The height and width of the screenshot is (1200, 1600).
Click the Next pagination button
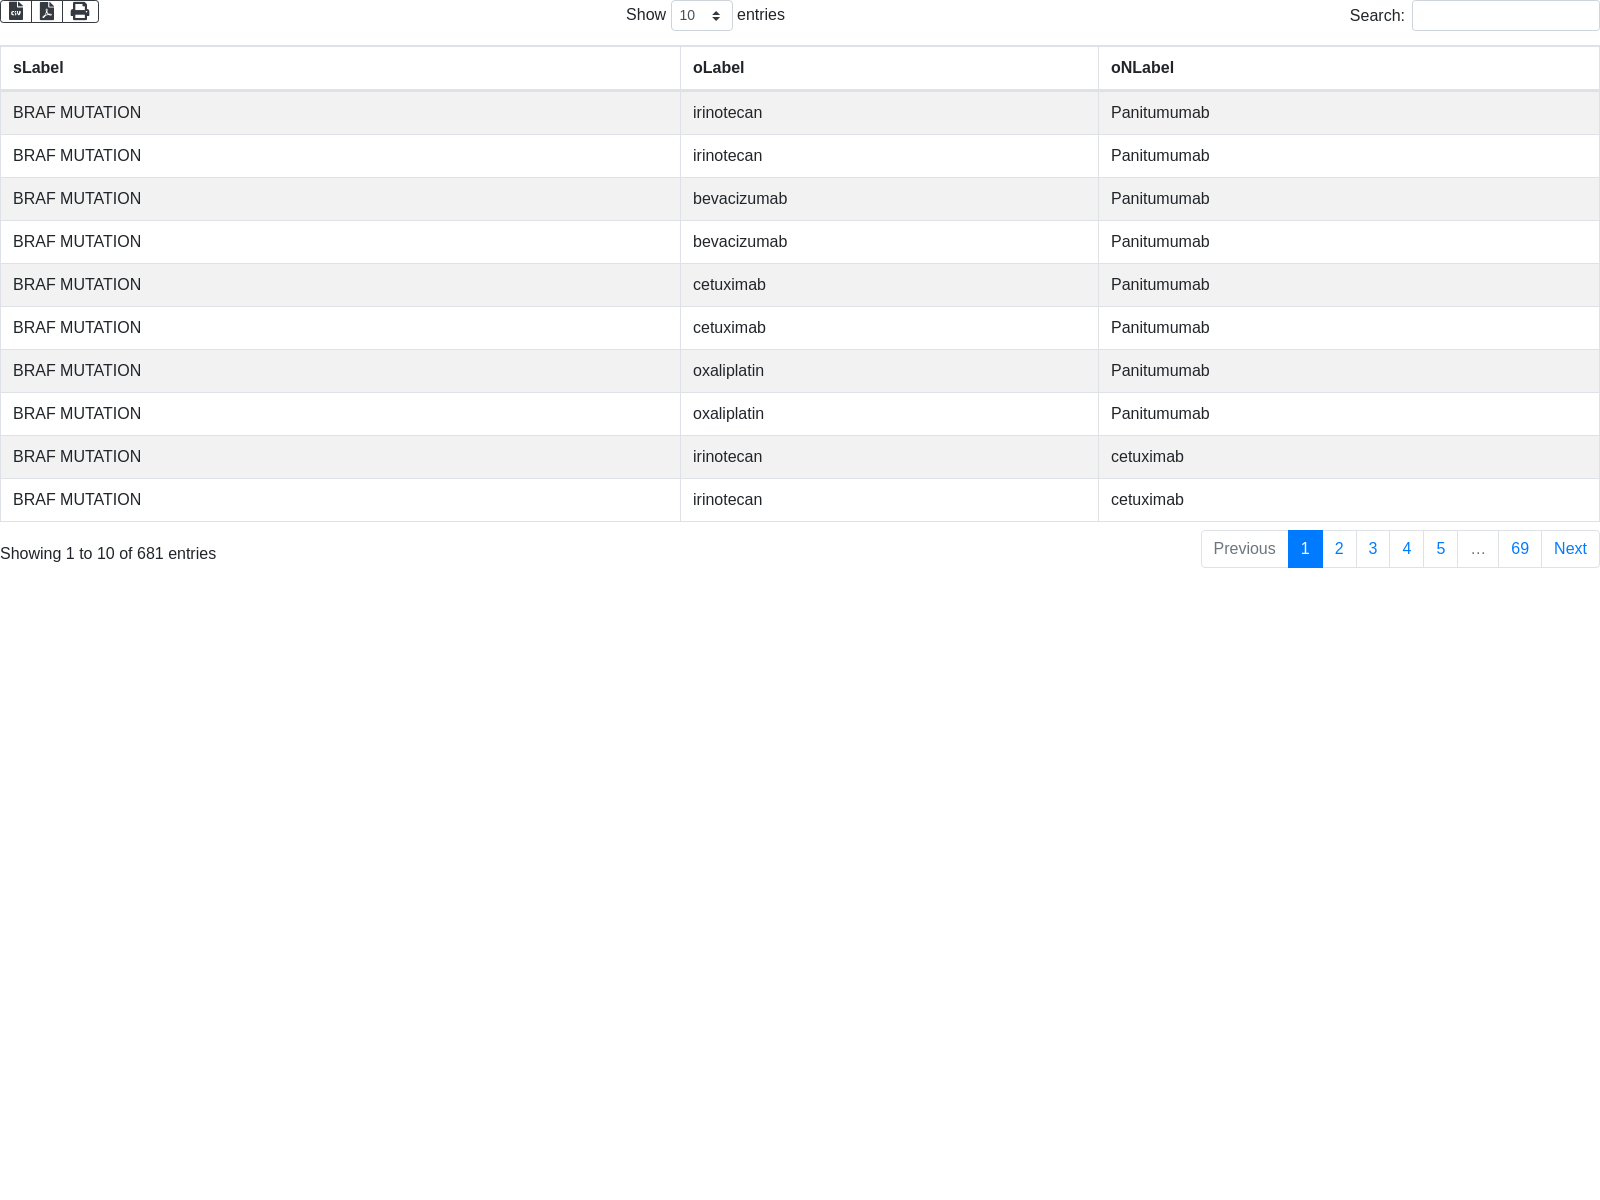[1570, 549]
